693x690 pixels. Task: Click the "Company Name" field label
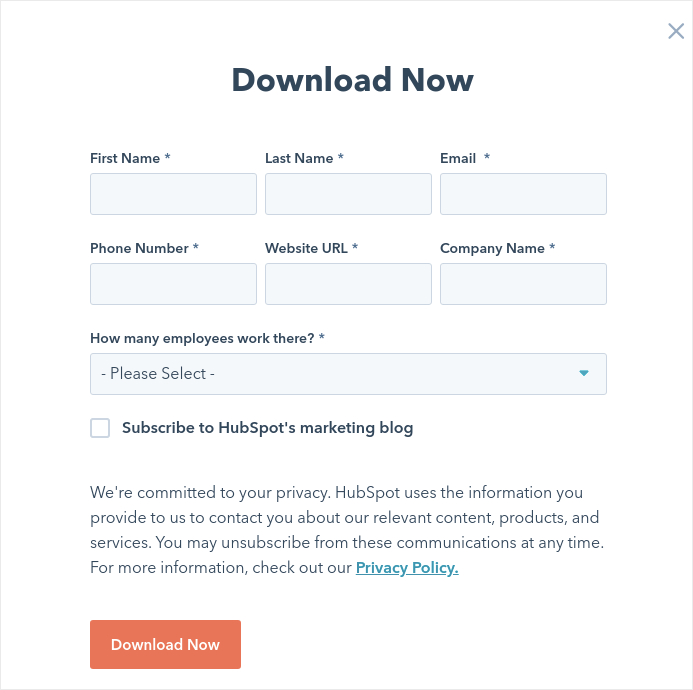(492, 248)
